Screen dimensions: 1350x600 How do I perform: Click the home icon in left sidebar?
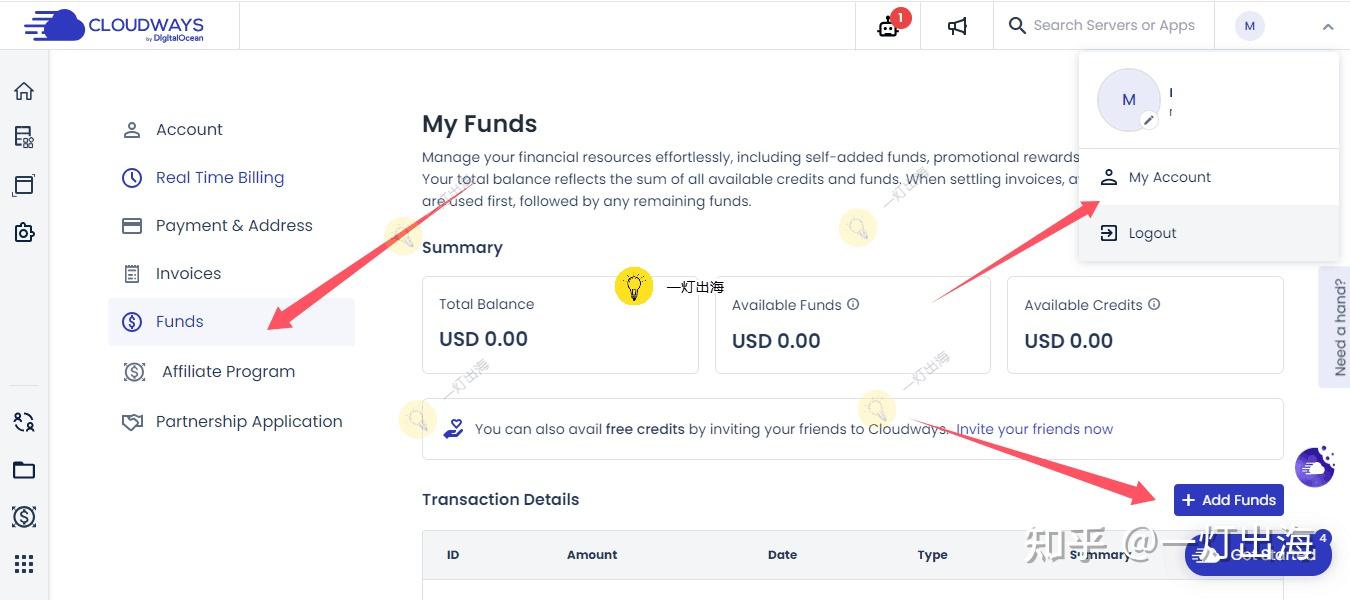pos(24,92)
